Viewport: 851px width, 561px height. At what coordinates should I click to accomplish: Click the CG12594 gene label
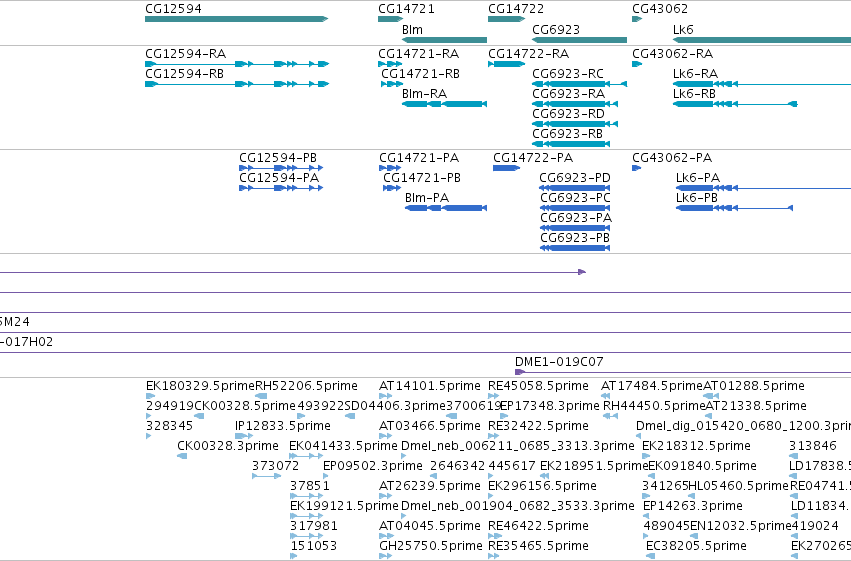pos(173,9)
